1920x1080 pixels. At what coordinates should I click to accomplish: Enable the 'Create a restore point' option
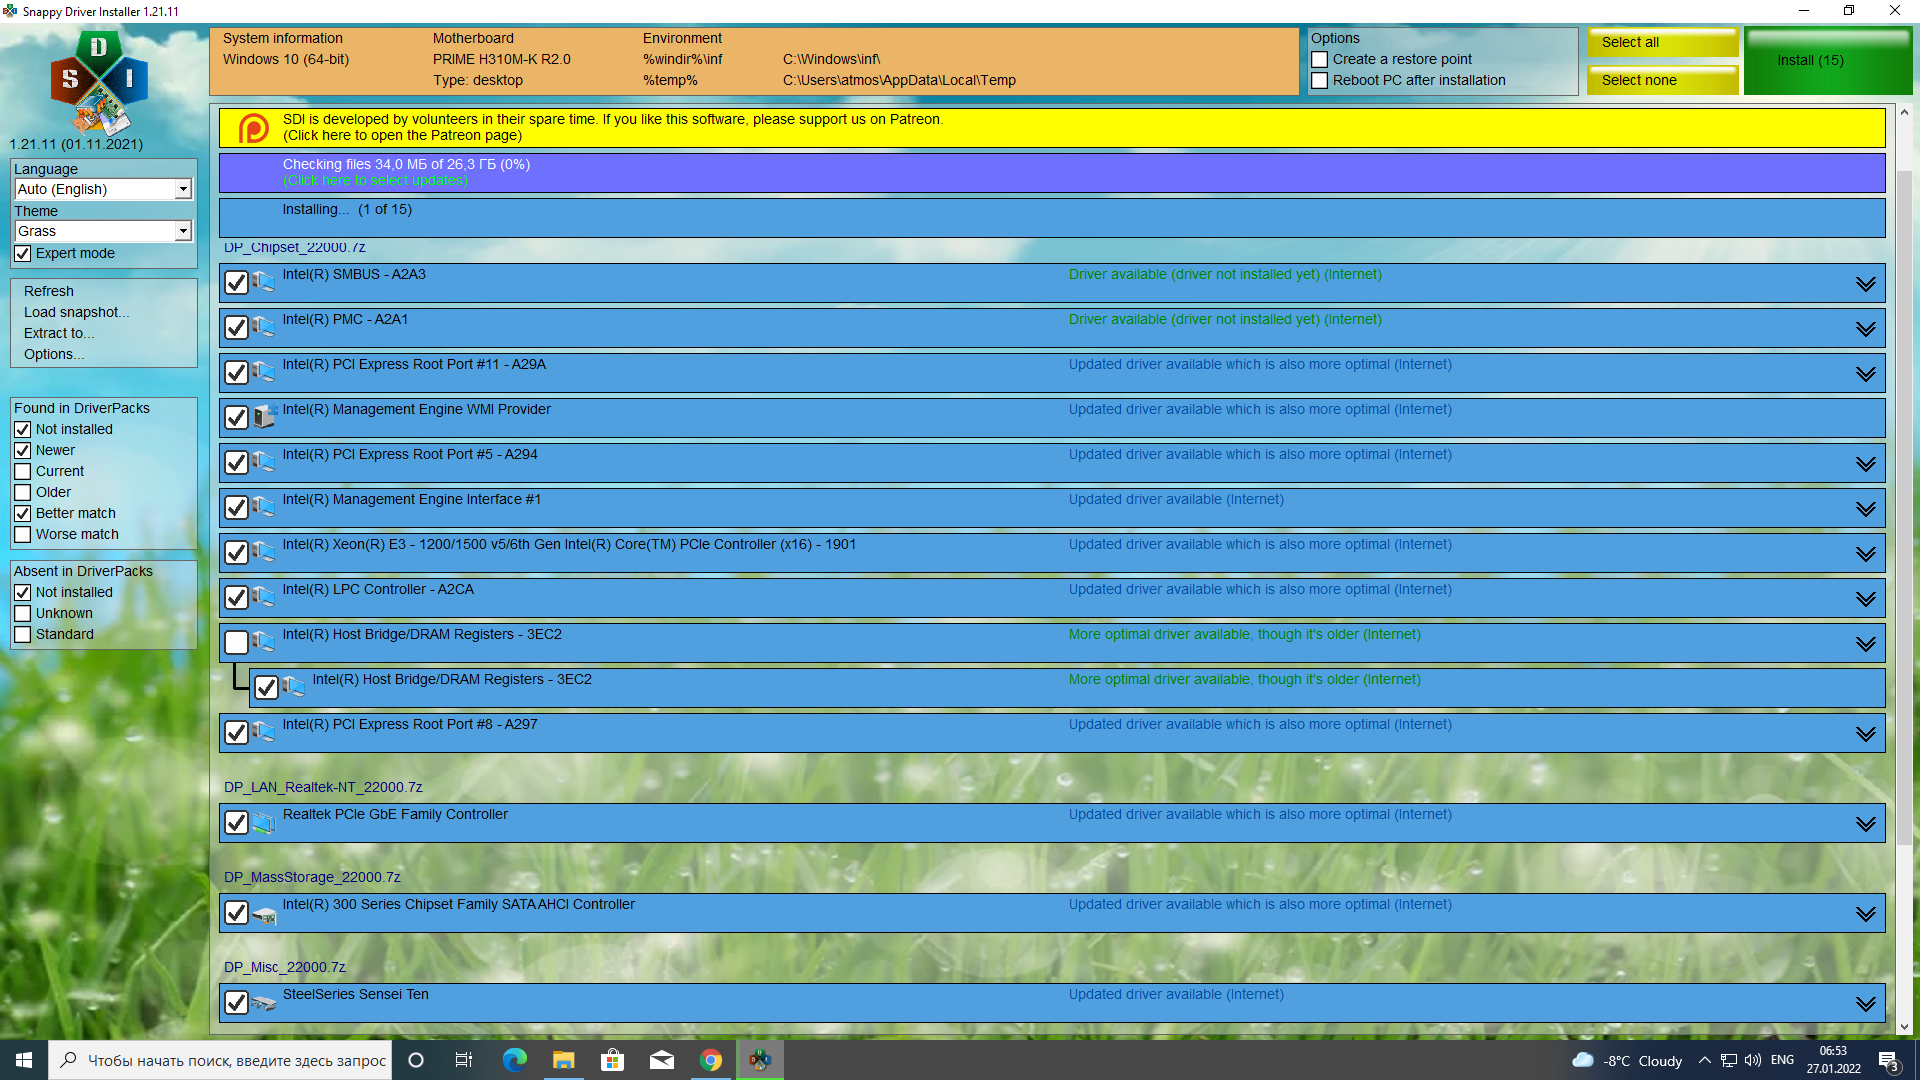click(x=1320, y=60)
